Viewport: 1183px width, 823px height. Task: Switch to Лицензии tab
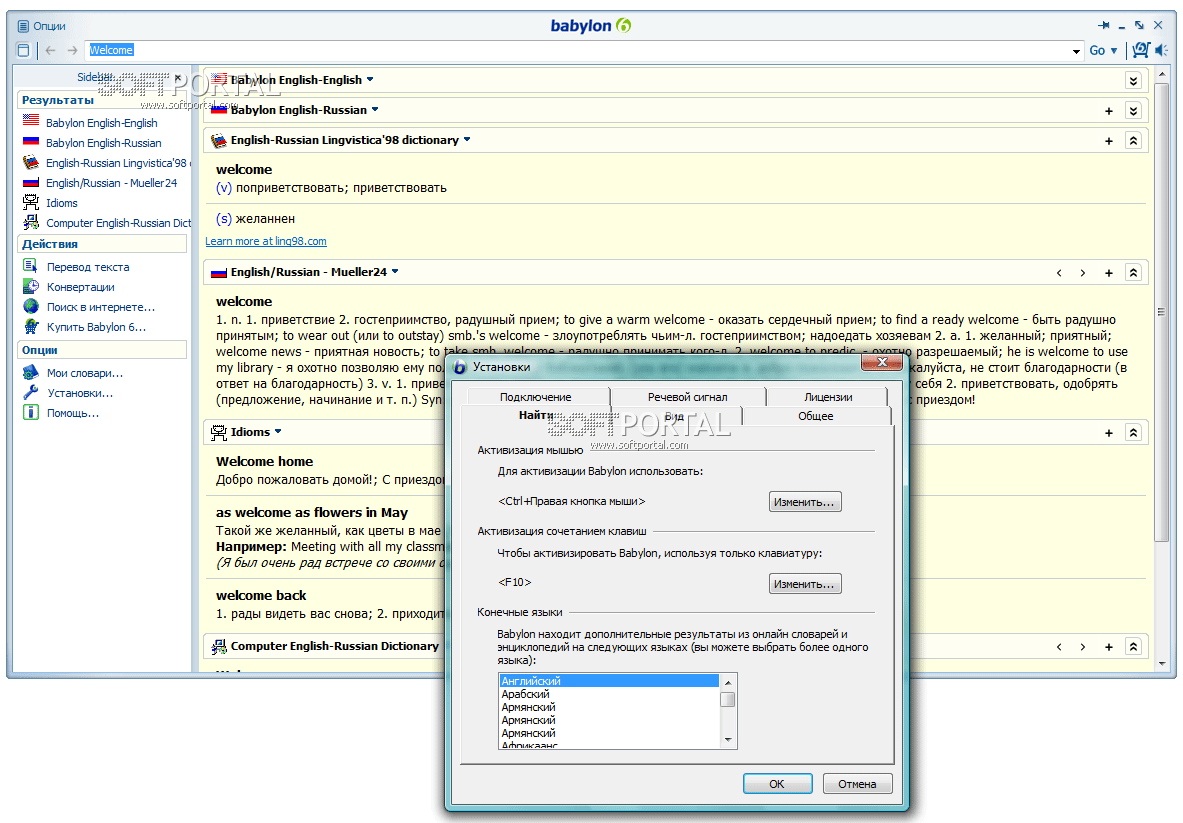828,397
